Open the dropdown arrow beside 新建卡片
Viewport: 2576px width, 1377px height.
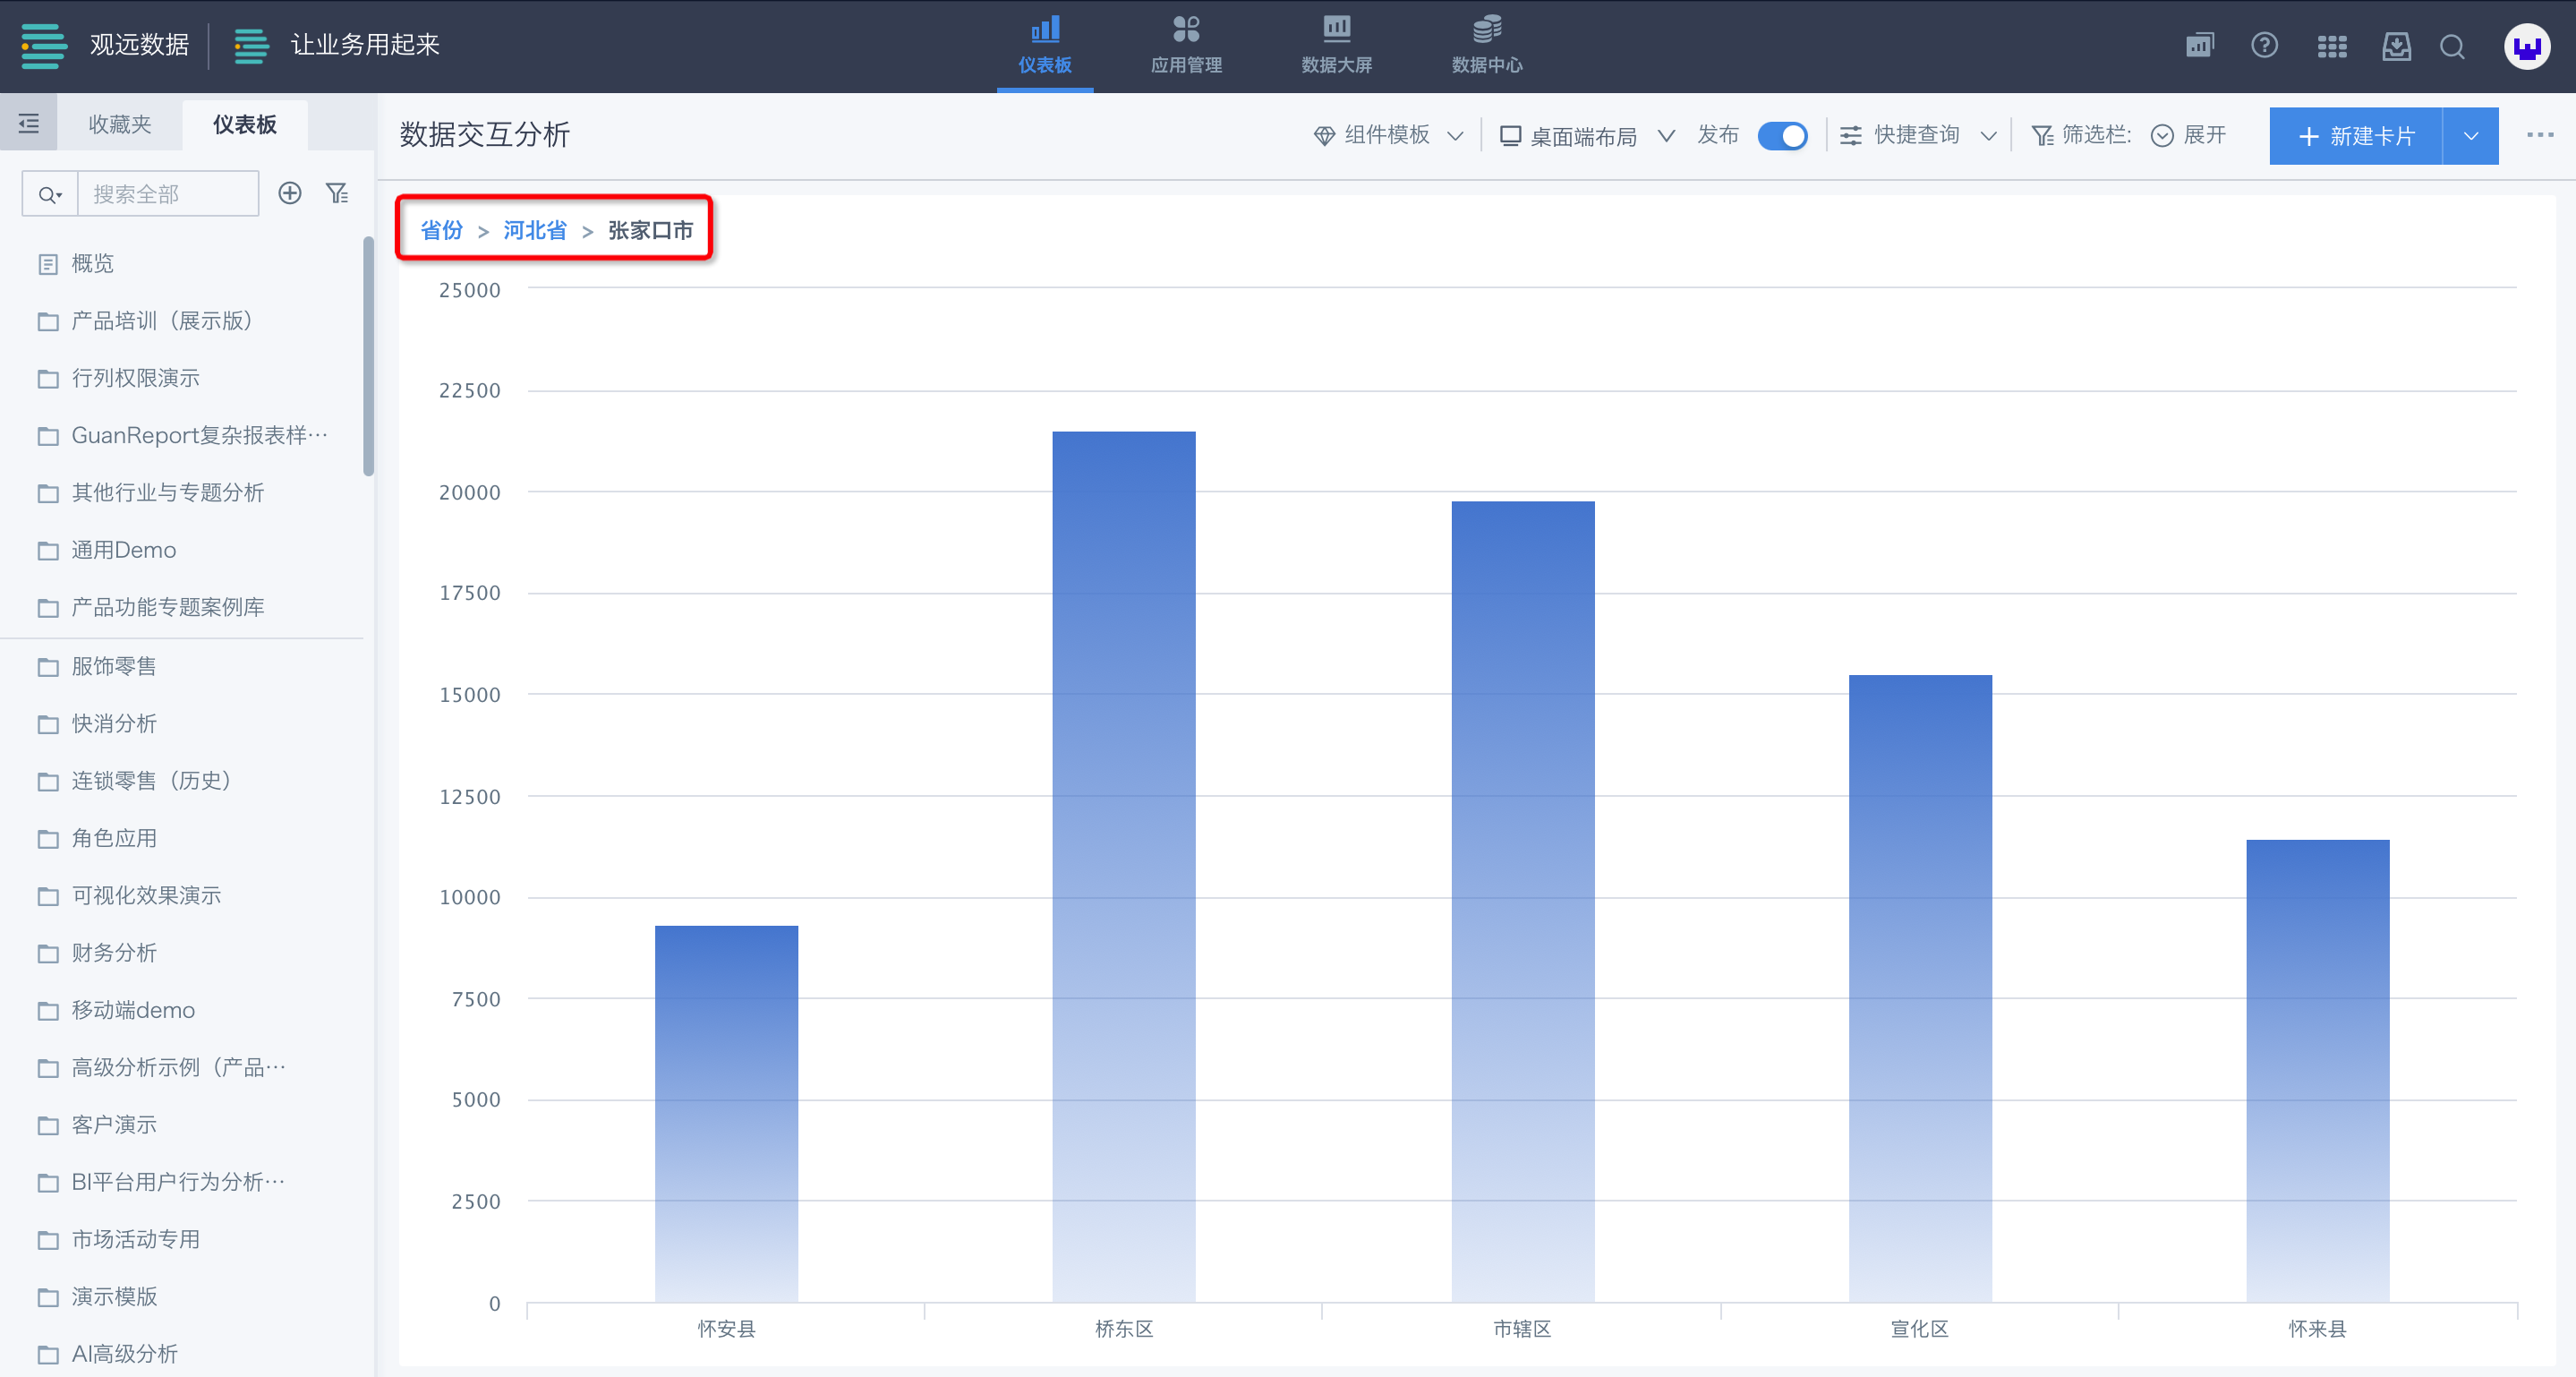(2471, 136)
